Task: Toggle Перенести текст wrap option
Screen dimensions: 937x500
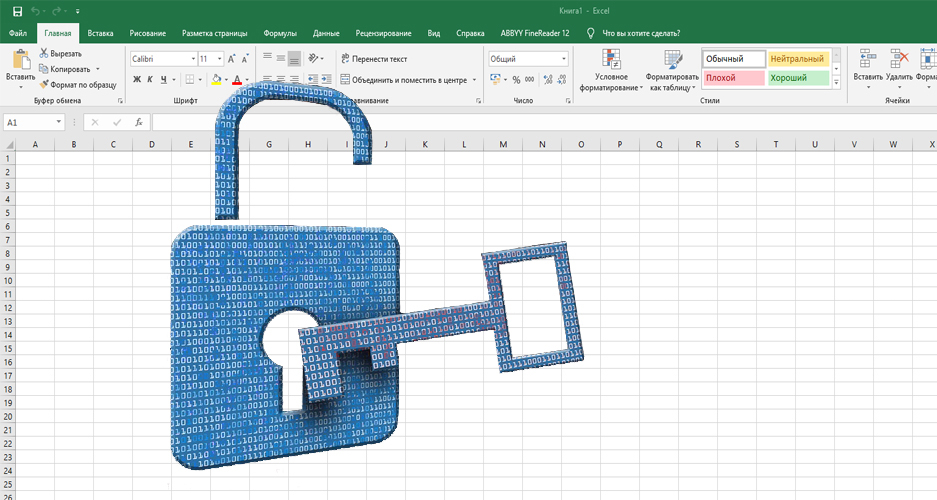Action: [x=374, y=59]
